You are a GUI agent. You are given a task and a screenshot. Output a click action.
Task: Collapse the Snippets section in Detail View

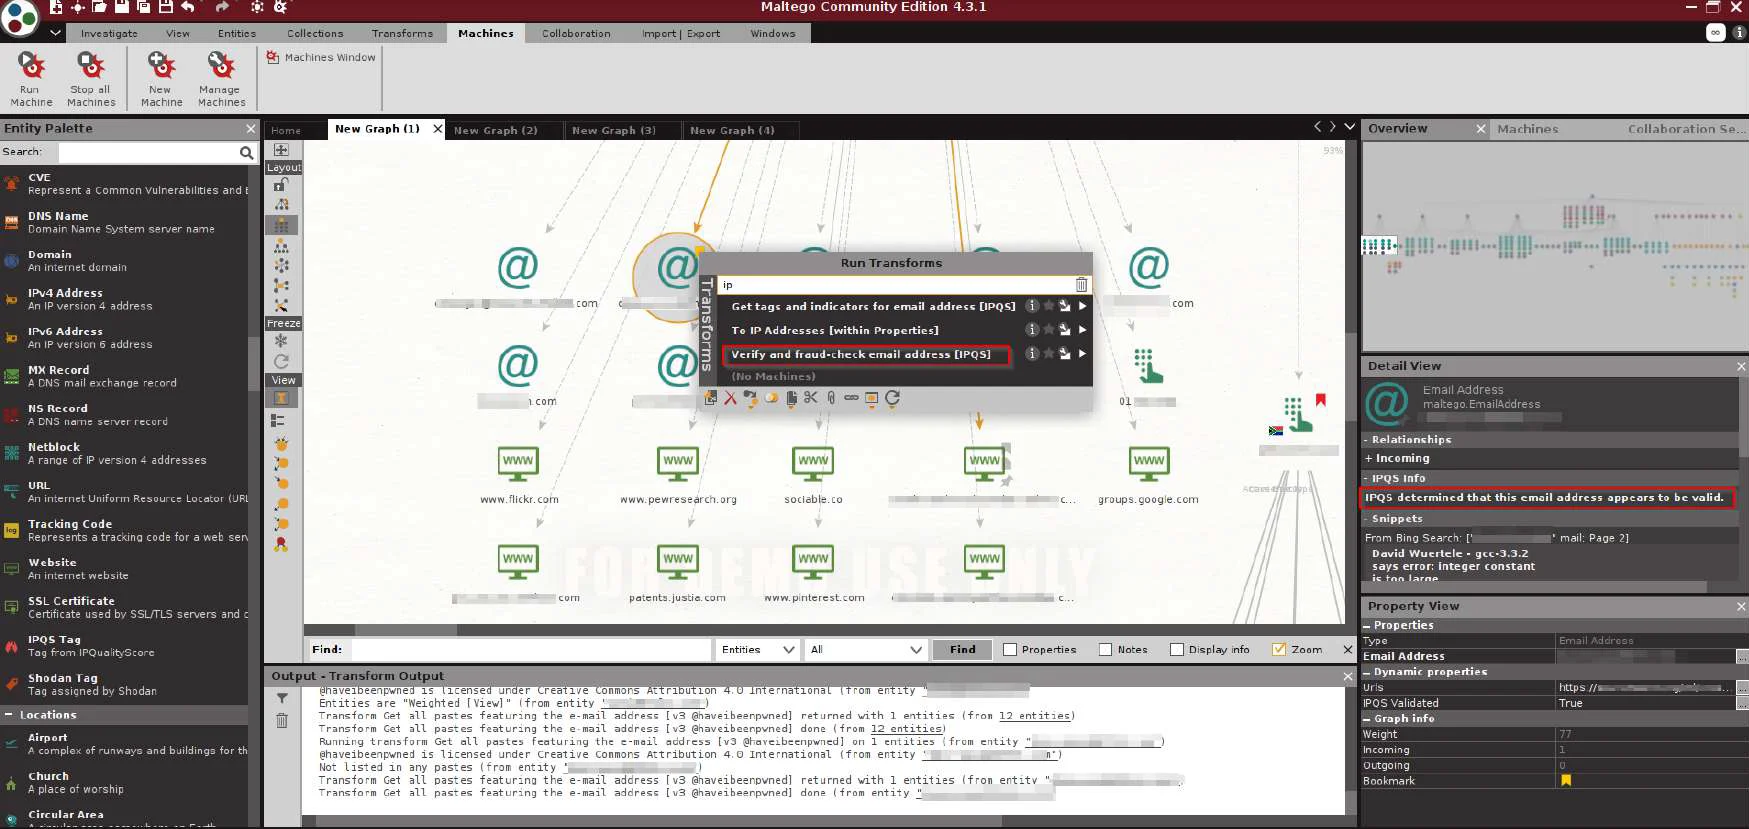click(x=1366, y=519)
